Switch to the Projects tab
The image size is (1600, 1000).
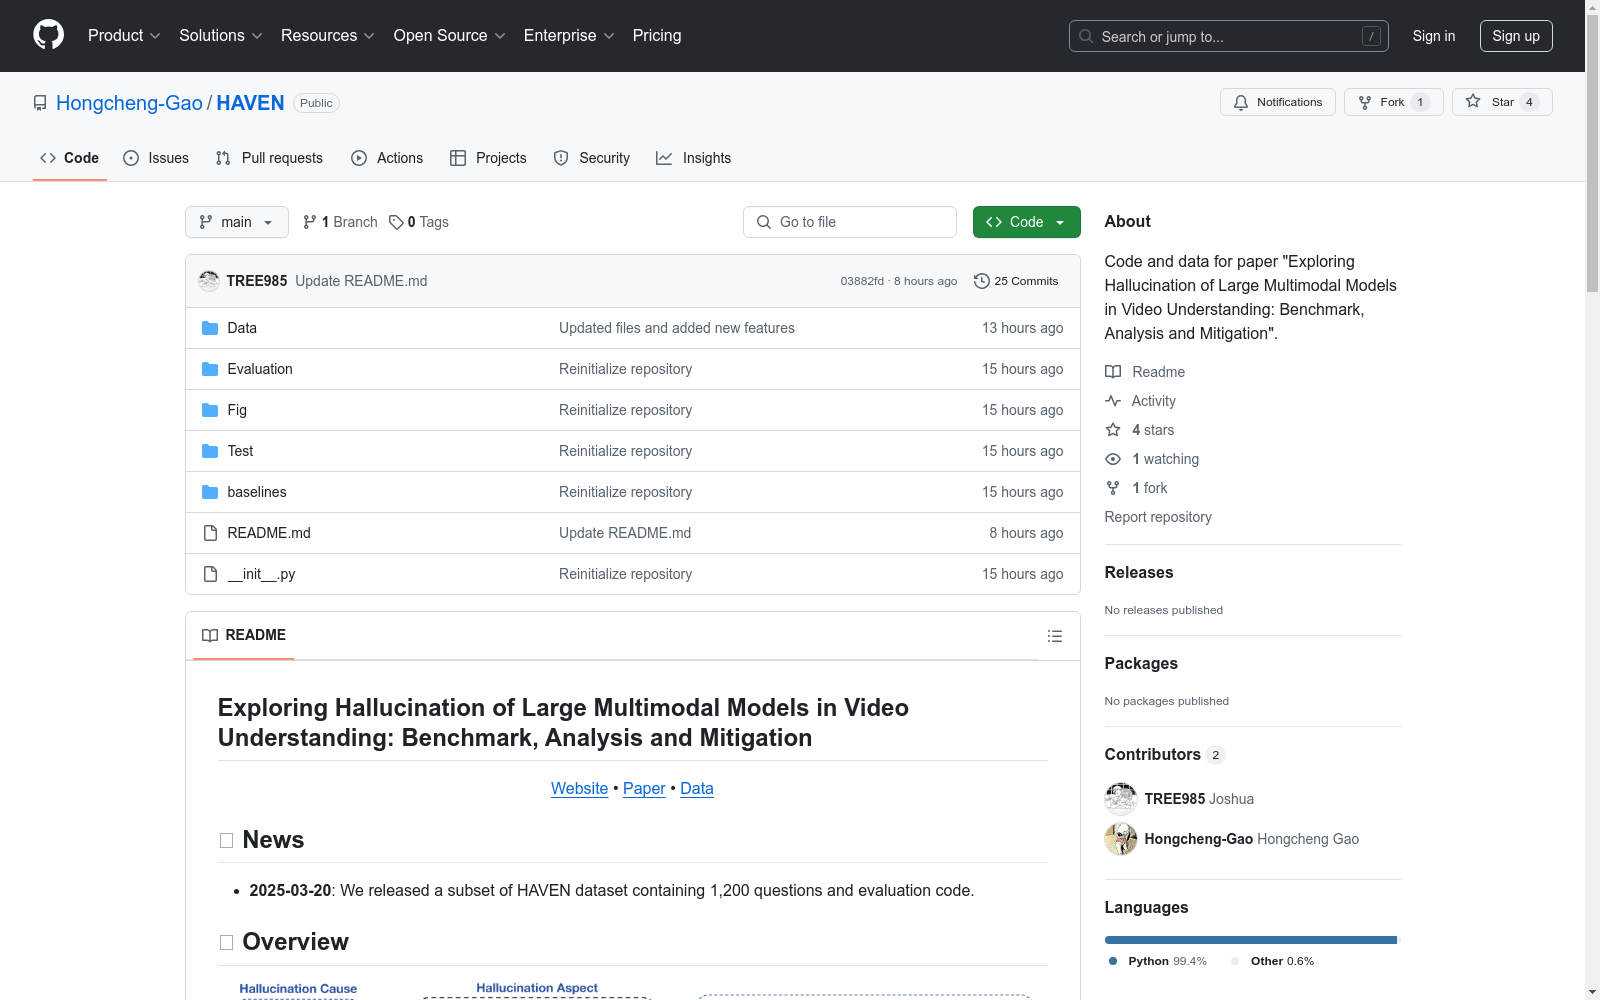(488, 158)
